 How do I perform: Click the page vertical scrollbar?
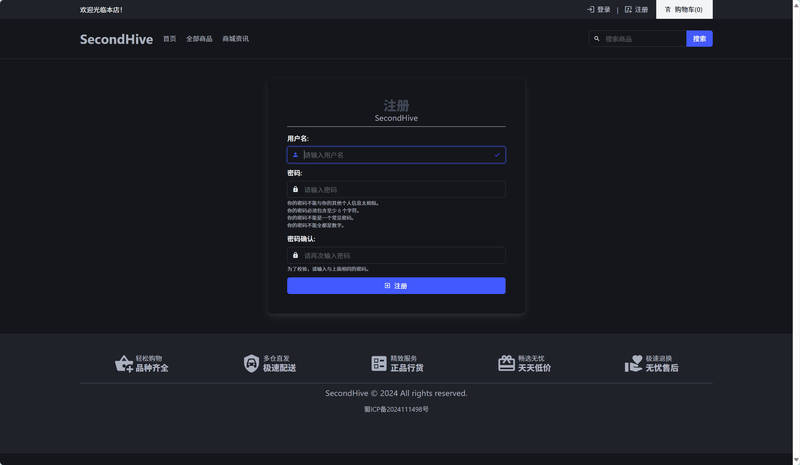click(796, 232)
